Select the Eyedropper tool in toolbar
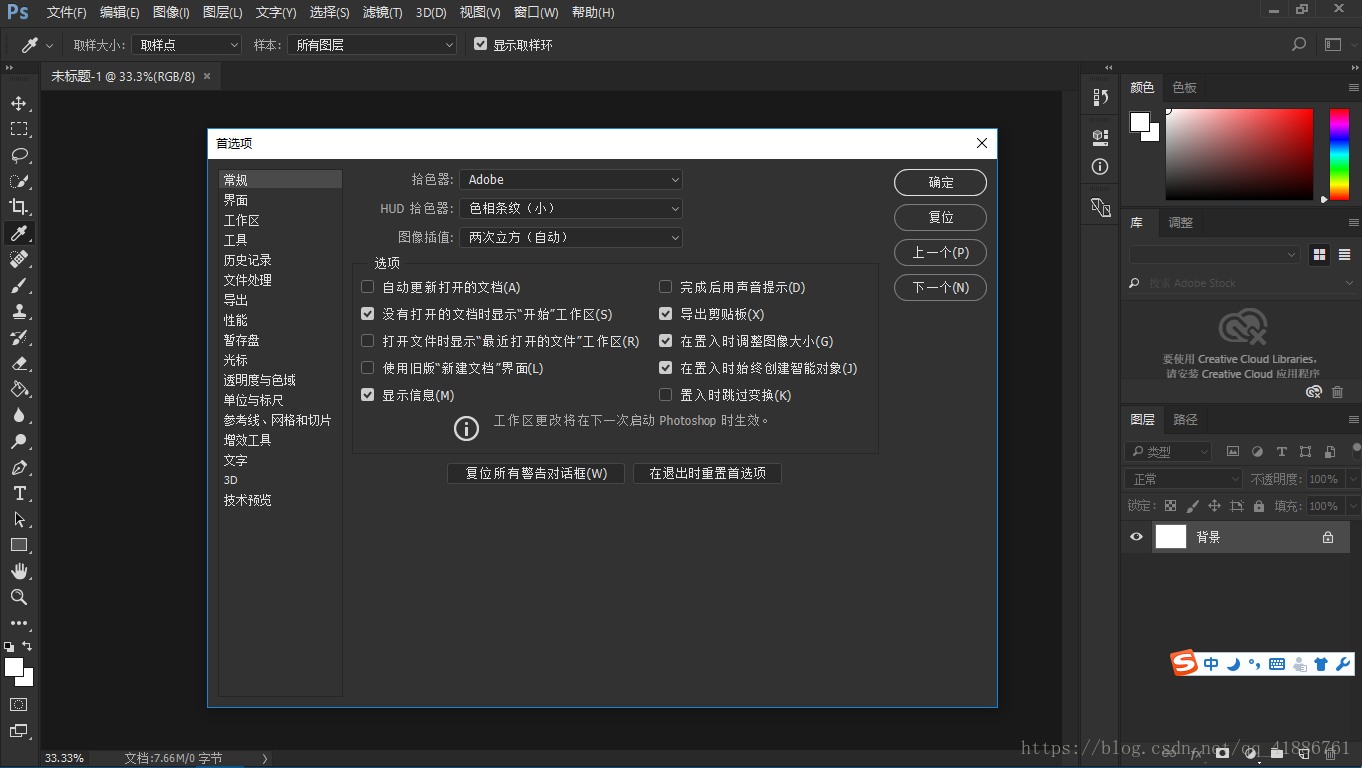This screenshot has width=1362, height=768. 19,233
